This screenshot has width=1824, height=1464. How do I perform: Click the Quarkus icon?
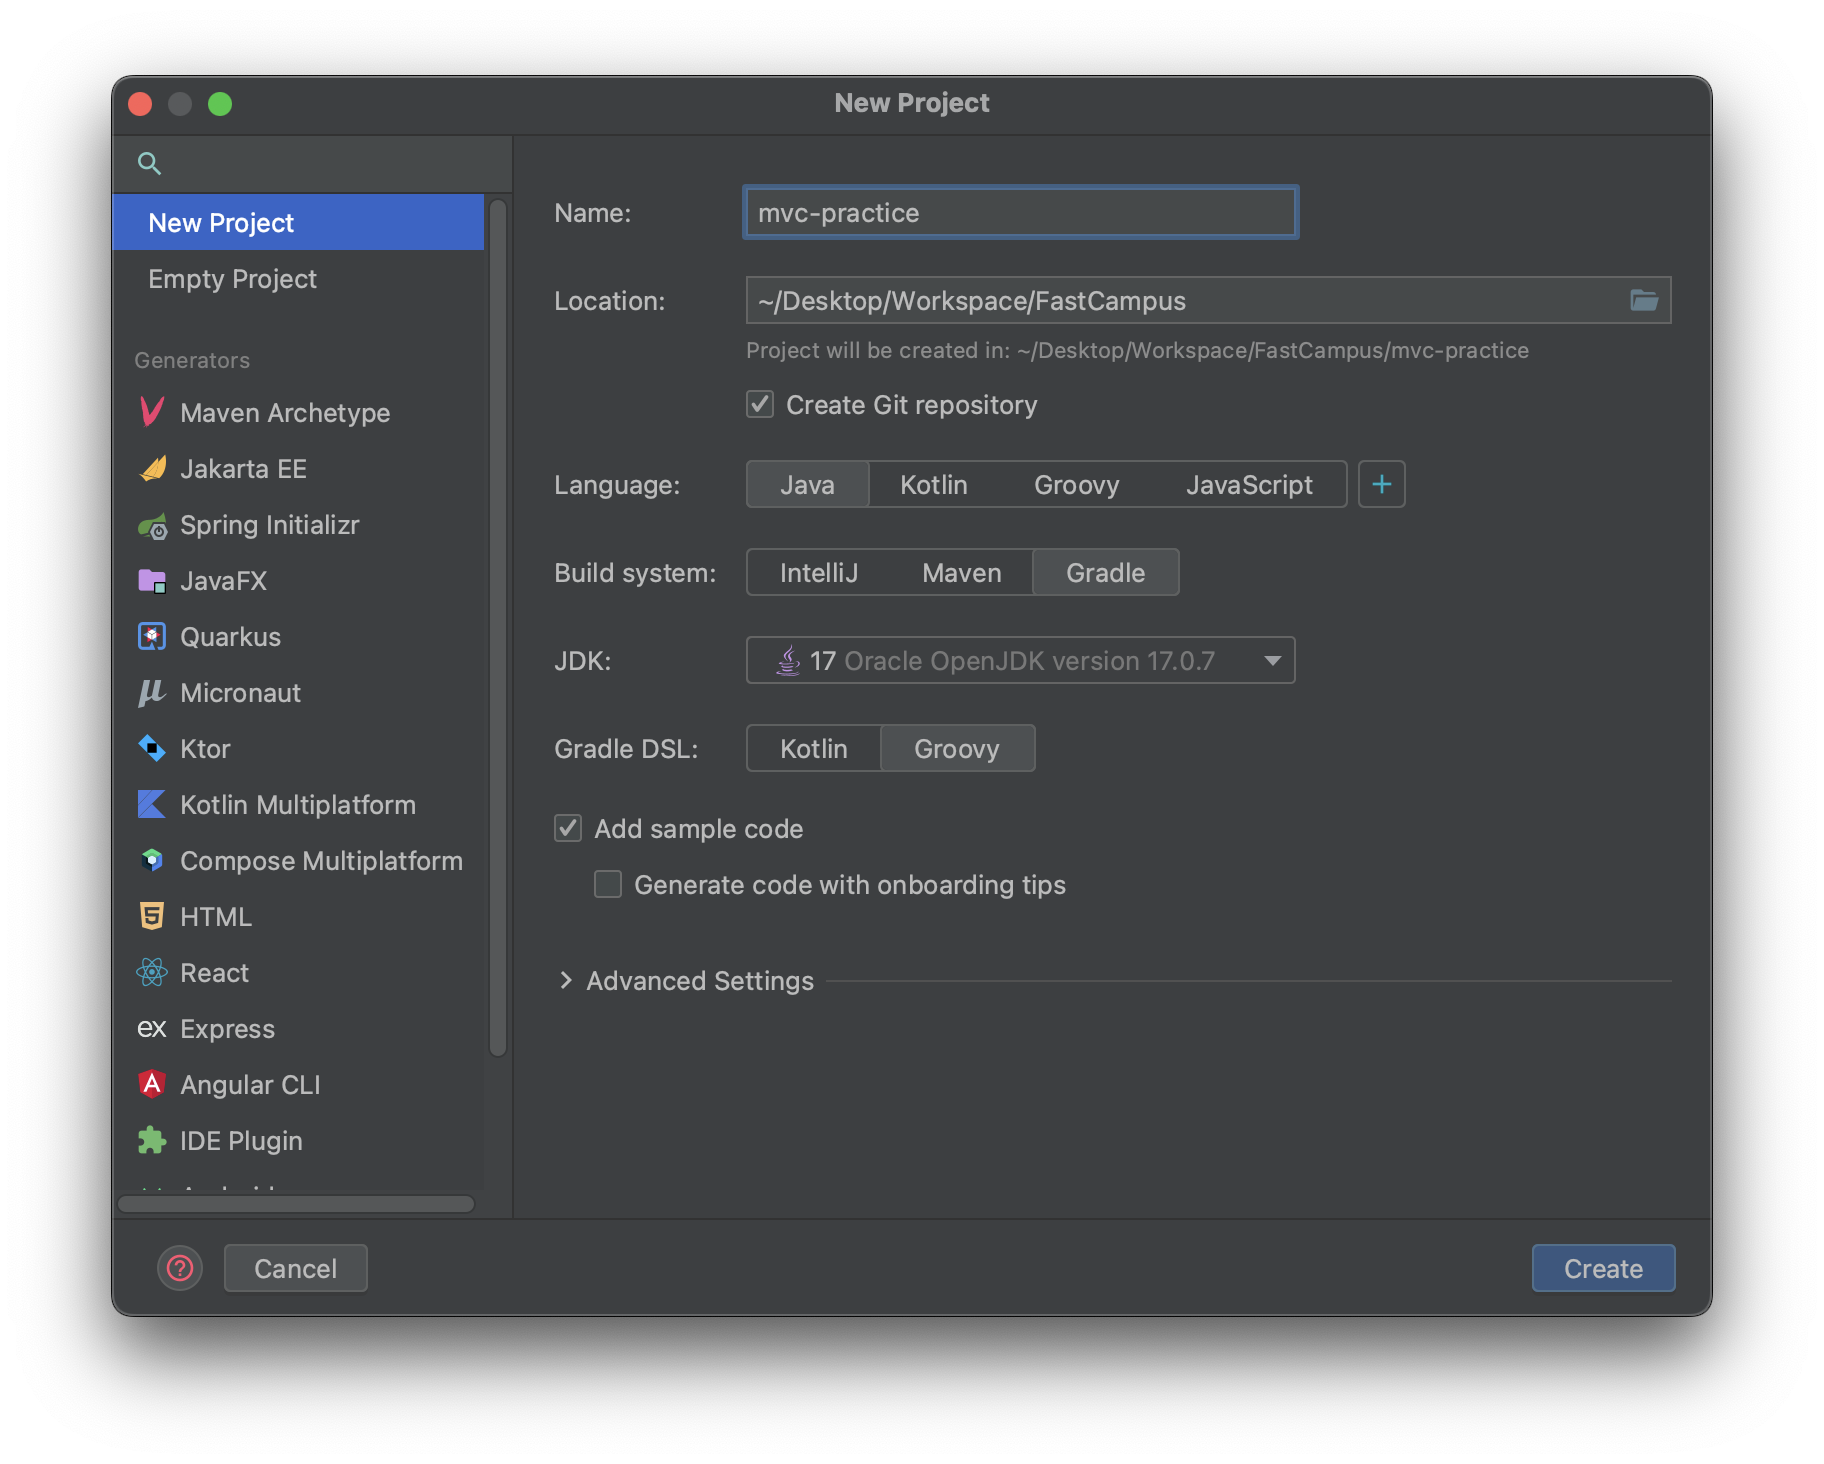pos(152,637)
